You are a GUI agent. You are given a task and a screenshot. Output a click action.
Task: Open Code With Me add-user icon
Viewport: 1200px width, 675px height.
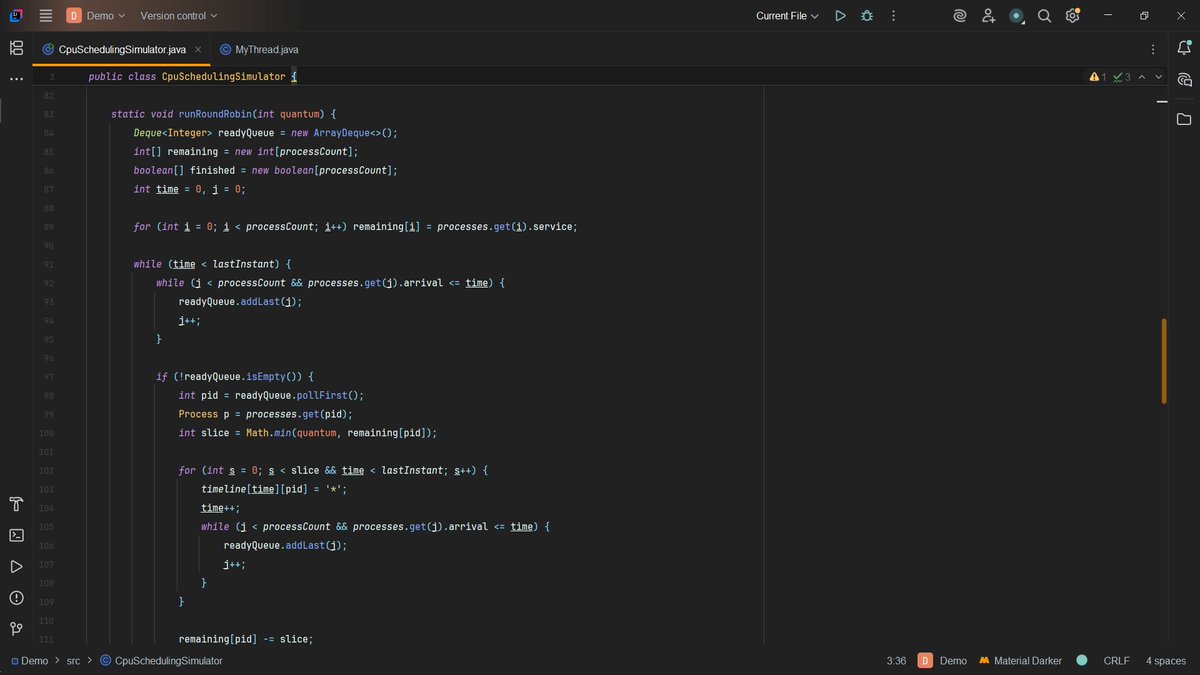(988, 16)
